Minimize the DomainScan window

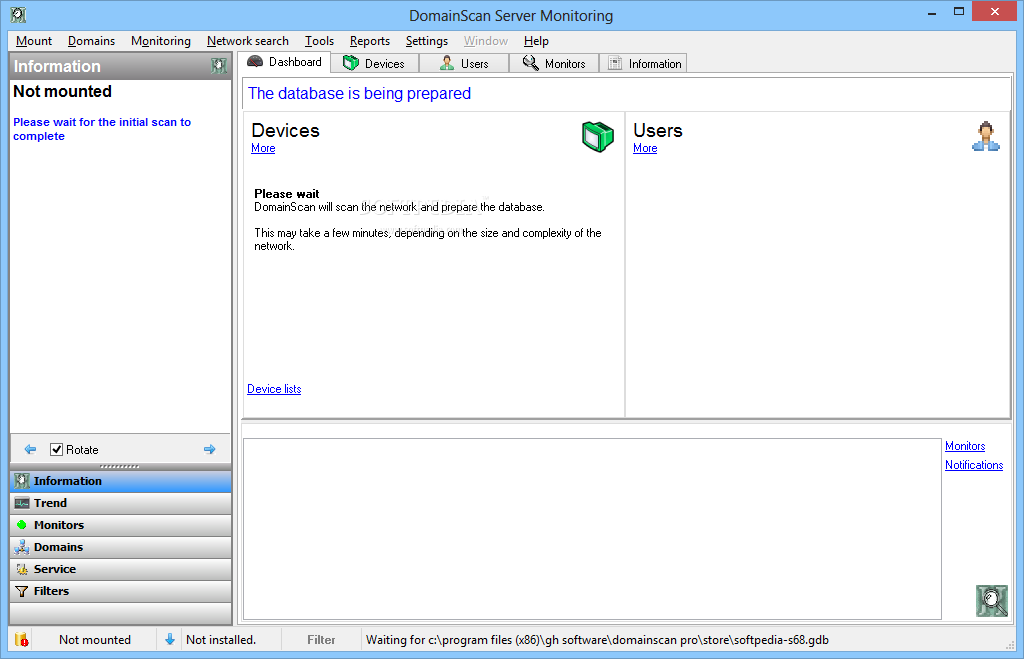[x=933, y=12]
